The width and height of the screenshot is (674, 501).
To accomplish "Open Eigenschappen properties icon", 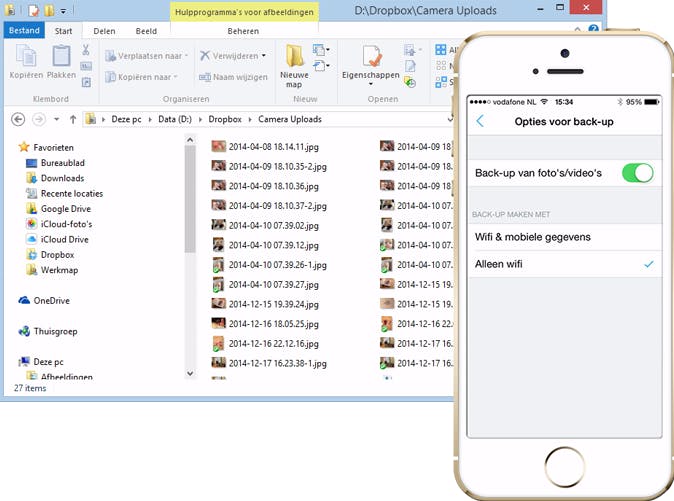I will click(x=371, y=56).
